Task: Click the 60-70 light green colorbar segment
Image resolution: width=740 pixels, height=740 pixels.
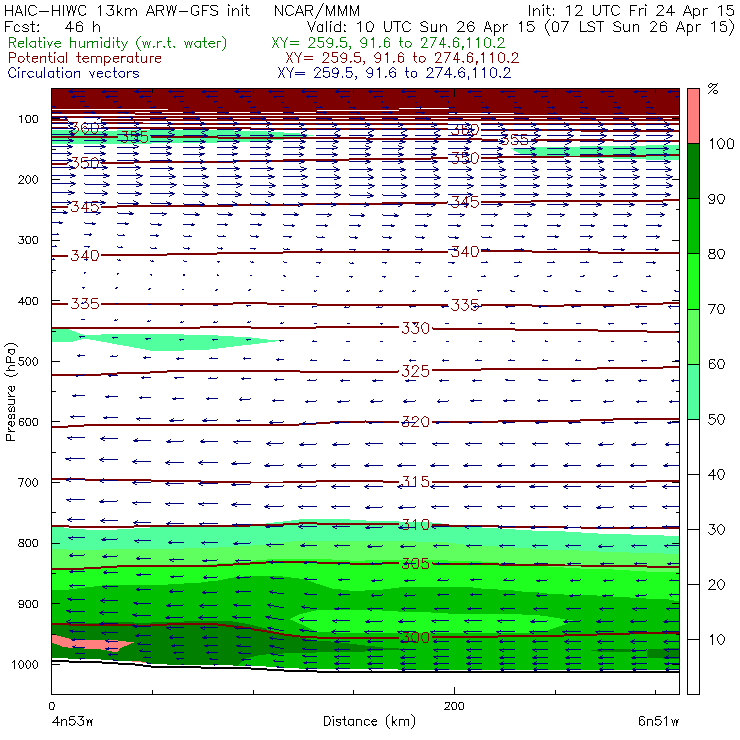Action: (693, 336)
